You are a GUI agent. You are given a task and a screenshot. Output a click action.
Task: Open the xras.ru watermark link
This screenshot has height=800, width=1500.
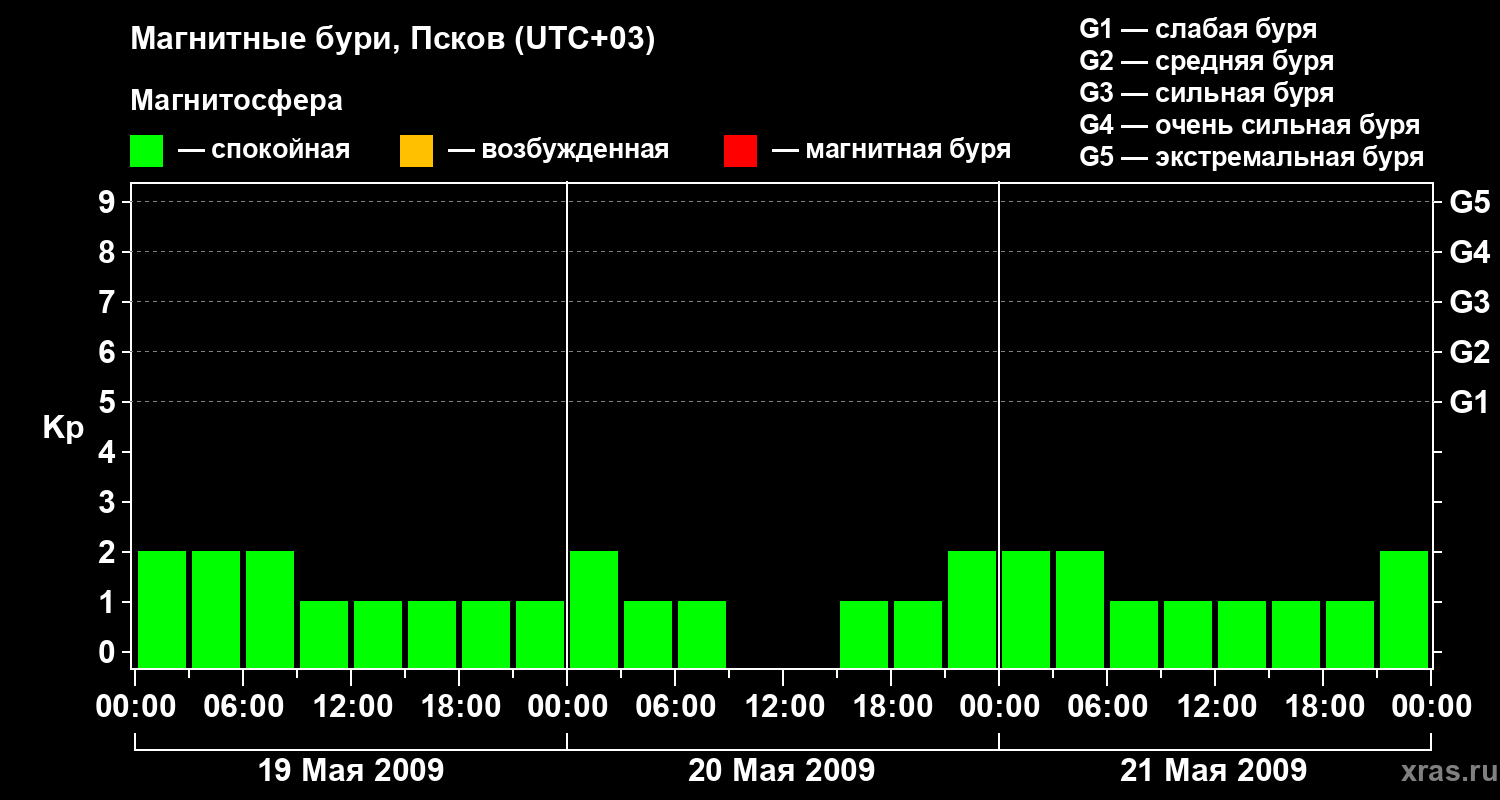[x=1443, y=771]
